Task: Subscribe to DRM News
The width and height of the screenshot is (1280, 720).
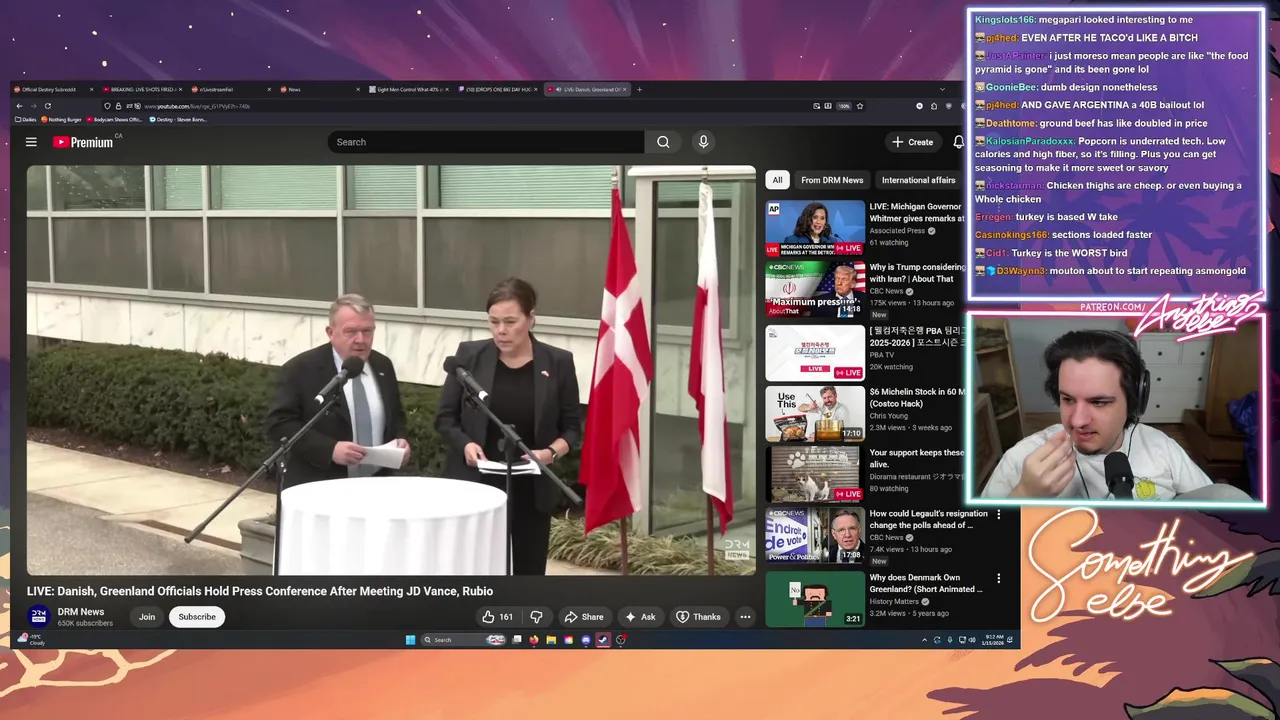Action: [197, 617]
